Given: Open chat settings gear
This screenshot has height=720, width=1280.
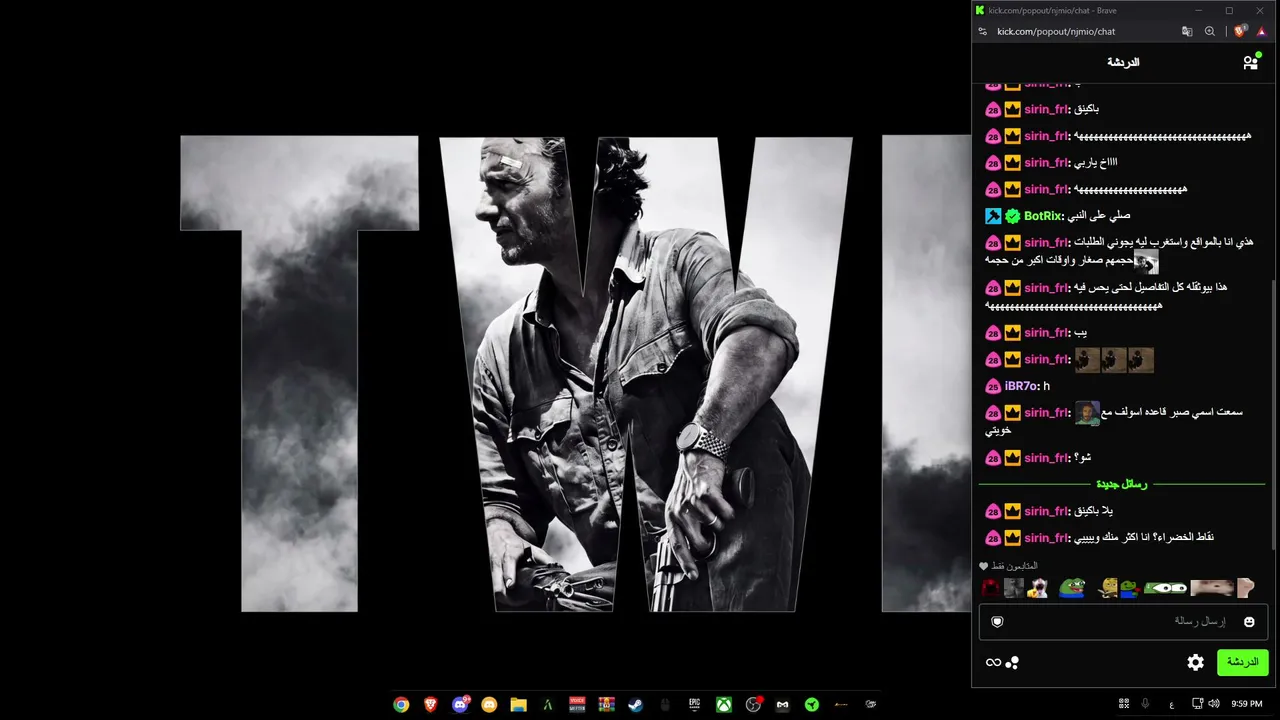Looking at the screenshot, I should click(x=1195, y=662).
